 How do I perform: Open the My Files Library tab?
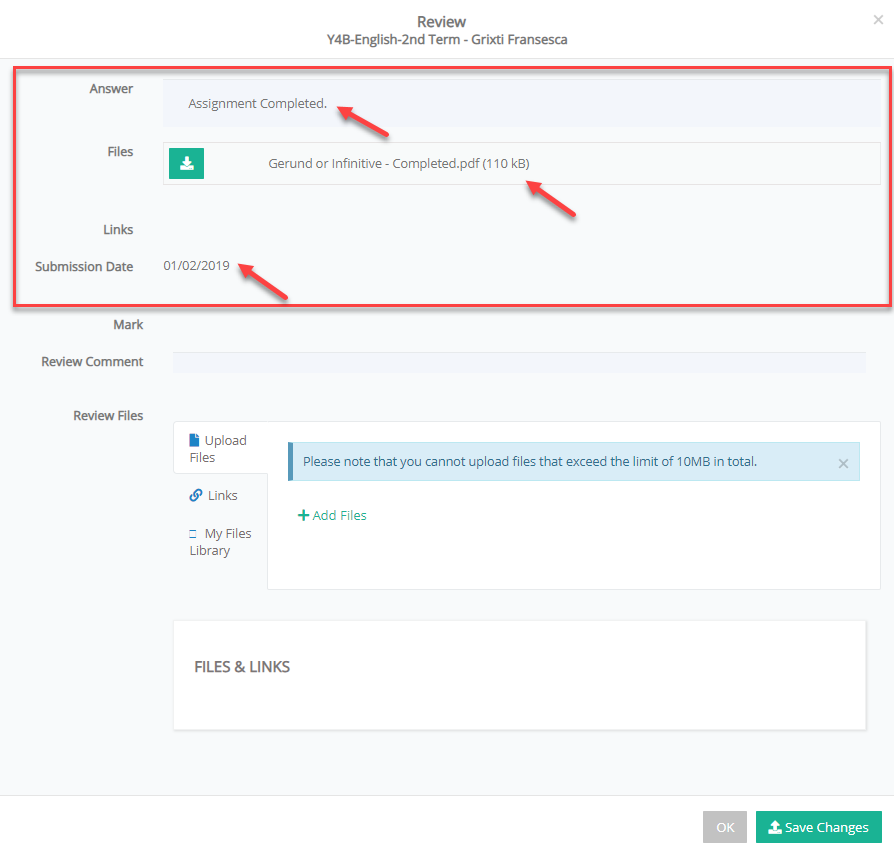(220, 542)
